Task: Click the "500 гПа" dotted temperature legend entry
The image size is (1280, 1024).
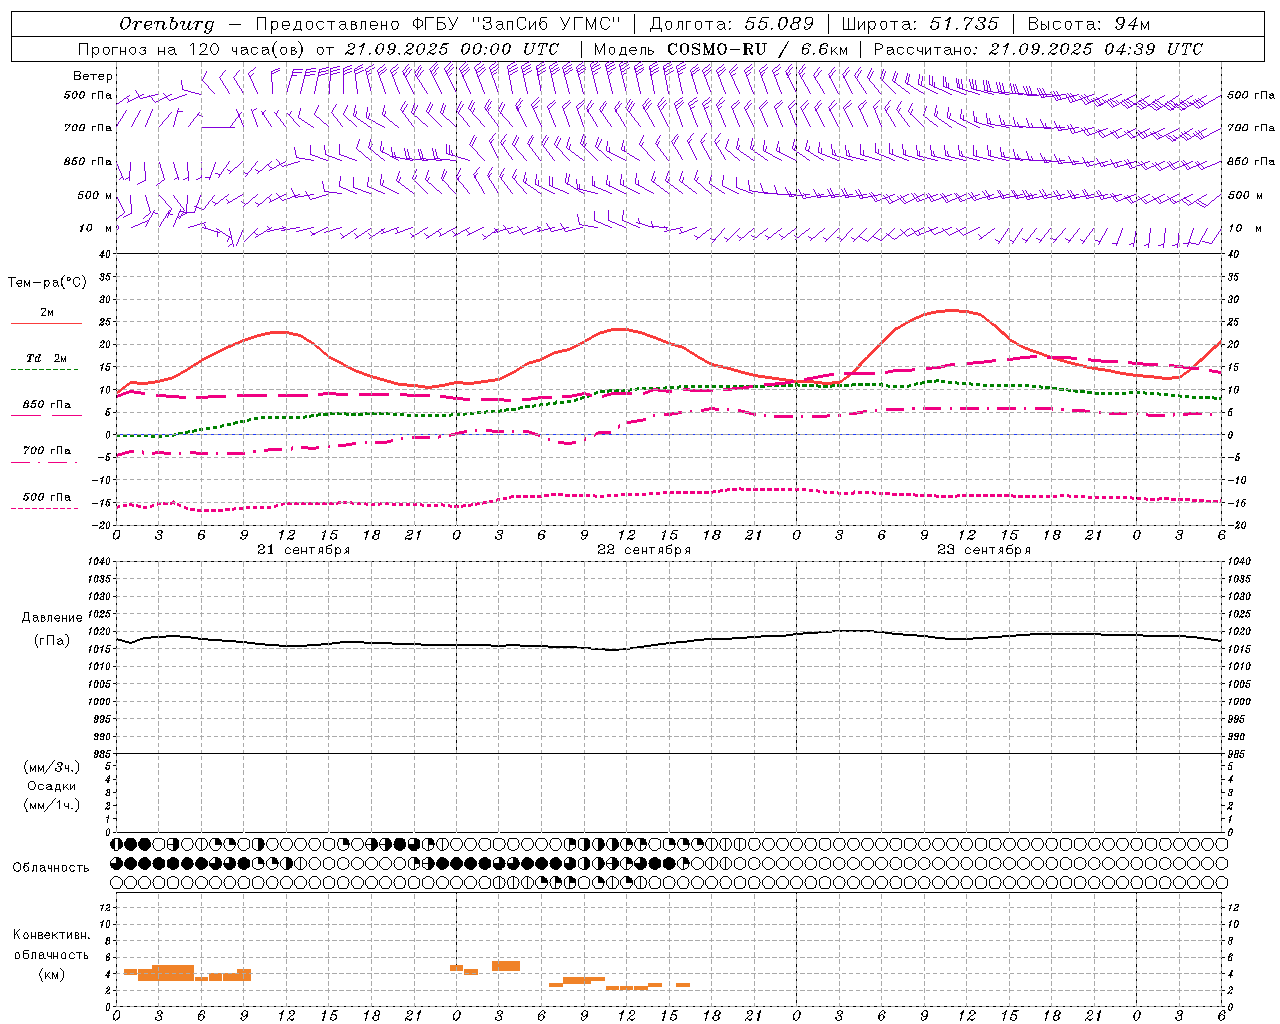Action: pyautogui.click(x=47, y=497)
